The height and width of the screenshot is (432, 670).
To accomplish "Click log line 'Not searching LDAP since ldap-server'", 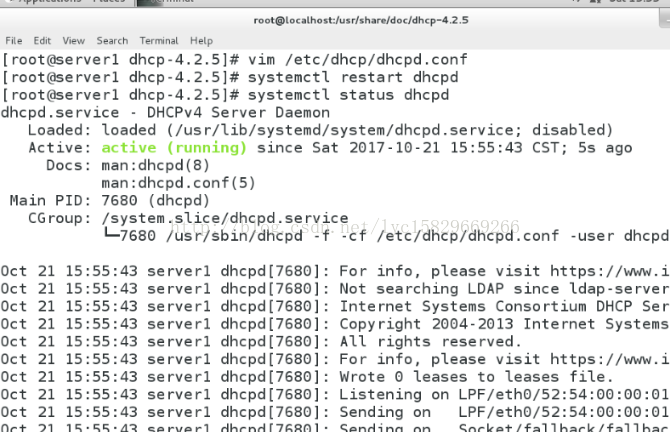I will [x=335, y=289].
